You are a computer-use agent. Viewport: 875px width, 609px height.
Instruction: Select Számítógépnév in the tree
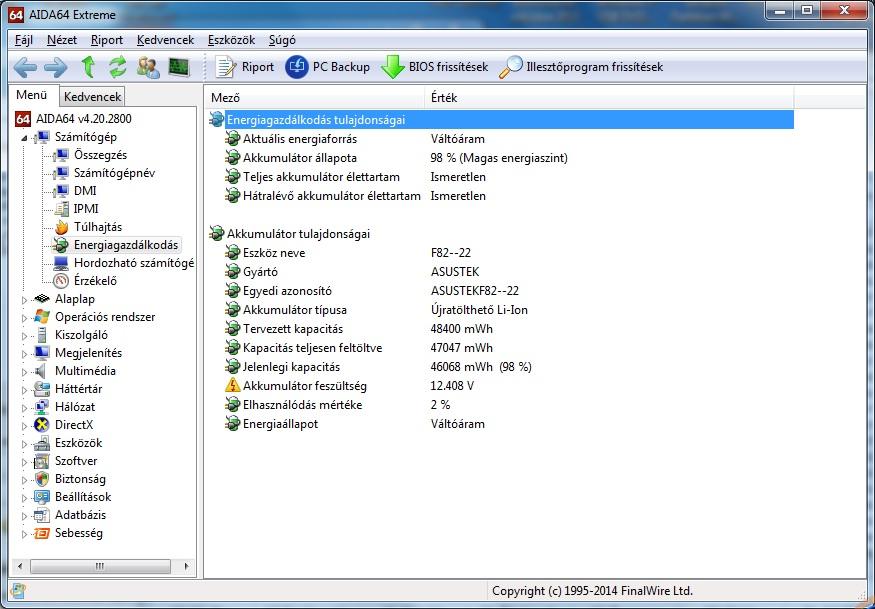click(x=114, y=173)
